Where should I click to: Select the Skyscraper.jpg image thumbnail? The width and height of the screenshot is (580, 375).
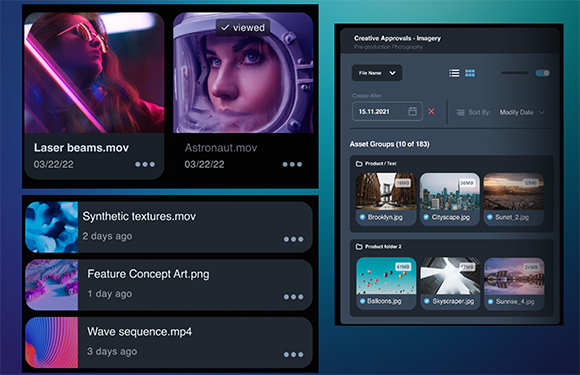click(x=450, y=276)
